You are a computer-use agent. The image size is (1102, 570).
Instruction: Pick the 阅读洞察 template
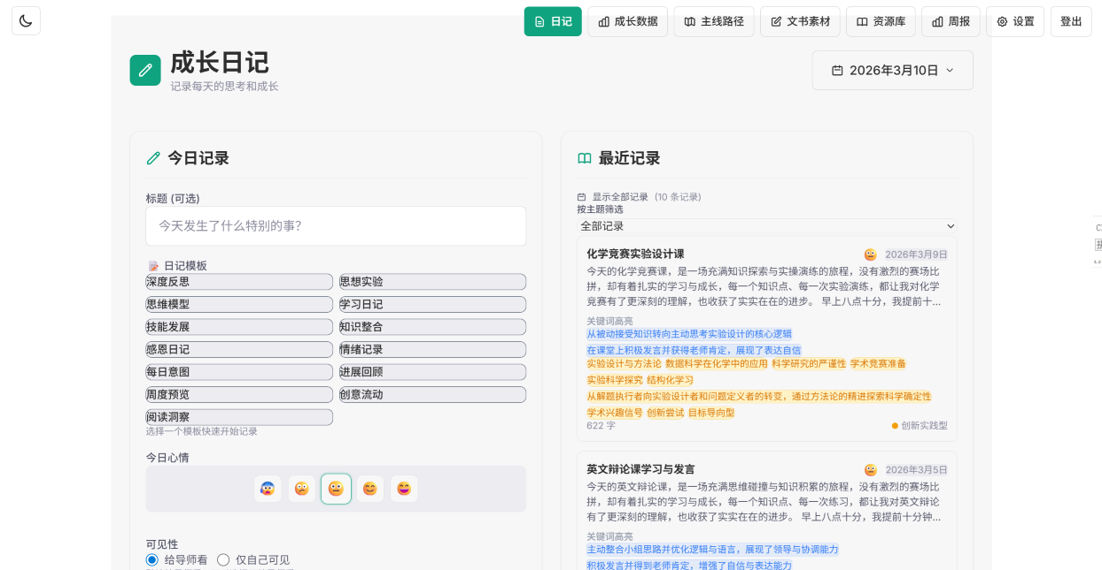point(239,417)
